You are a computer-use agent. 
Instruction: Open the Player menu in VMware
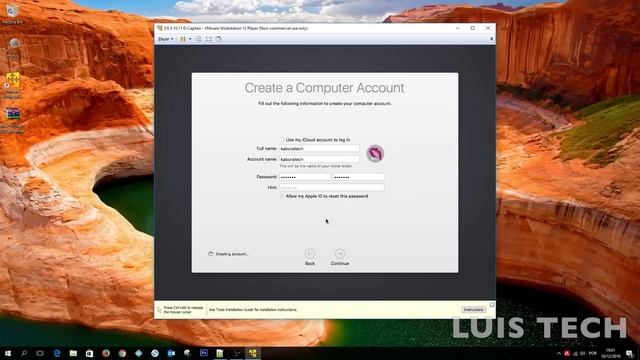pos(165,39)
